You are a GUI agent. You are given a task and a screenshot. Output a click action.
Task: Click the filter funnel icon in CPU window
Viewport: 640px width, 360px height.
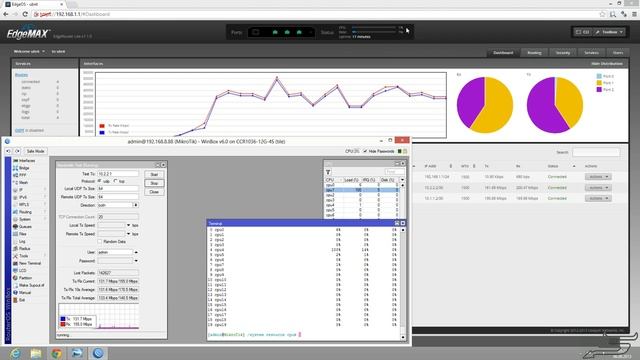click(x=328, y=172)
